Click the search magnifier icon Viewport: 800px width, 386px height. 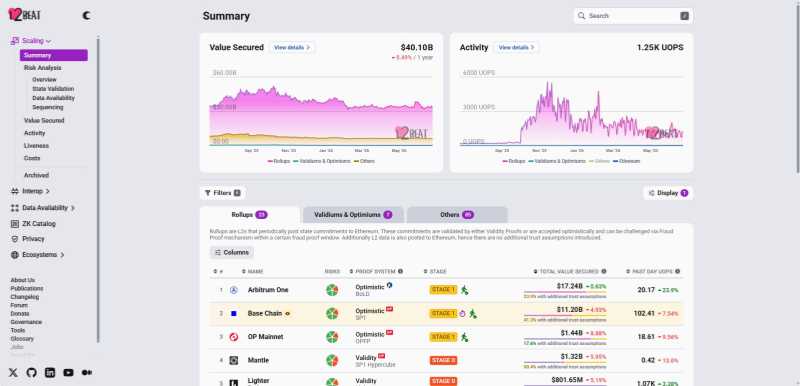tap(581, 16)
